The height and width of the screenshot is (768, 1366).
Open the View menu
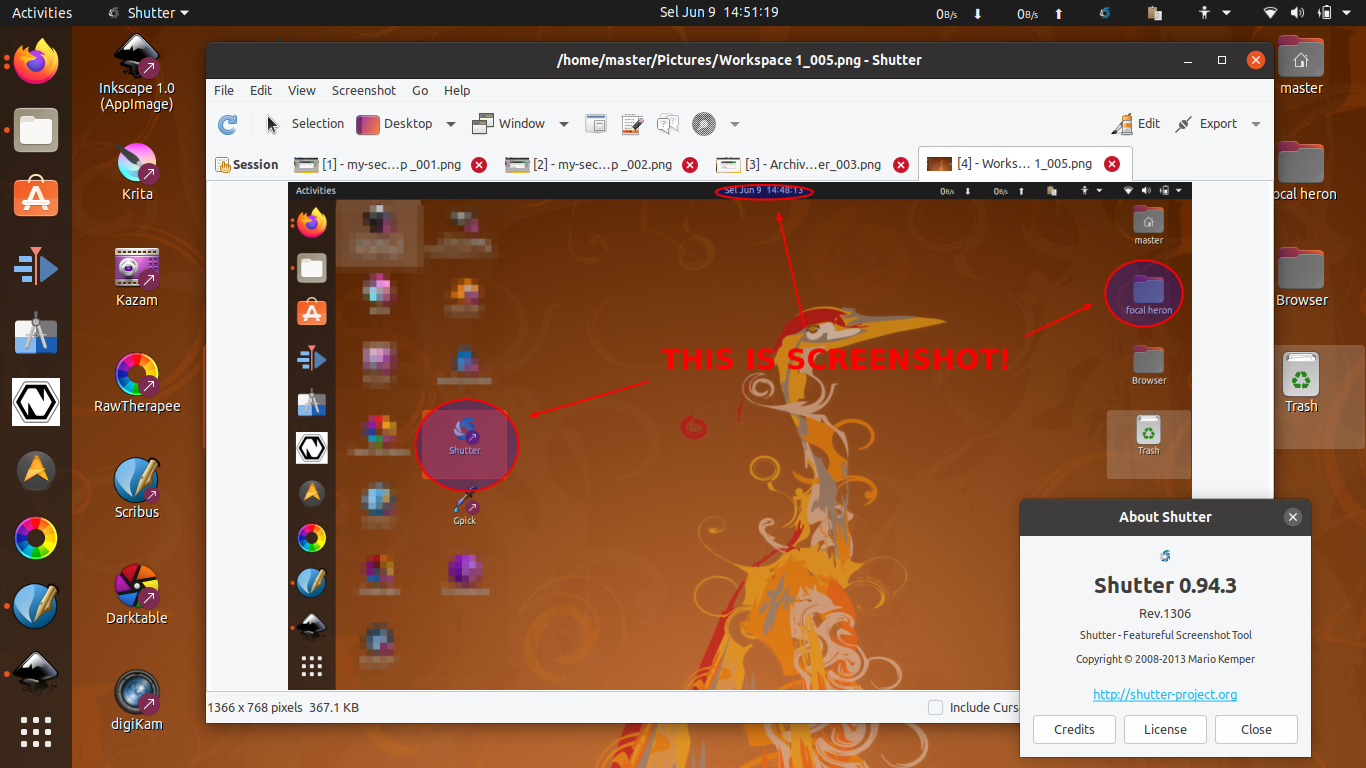(302, 90)
